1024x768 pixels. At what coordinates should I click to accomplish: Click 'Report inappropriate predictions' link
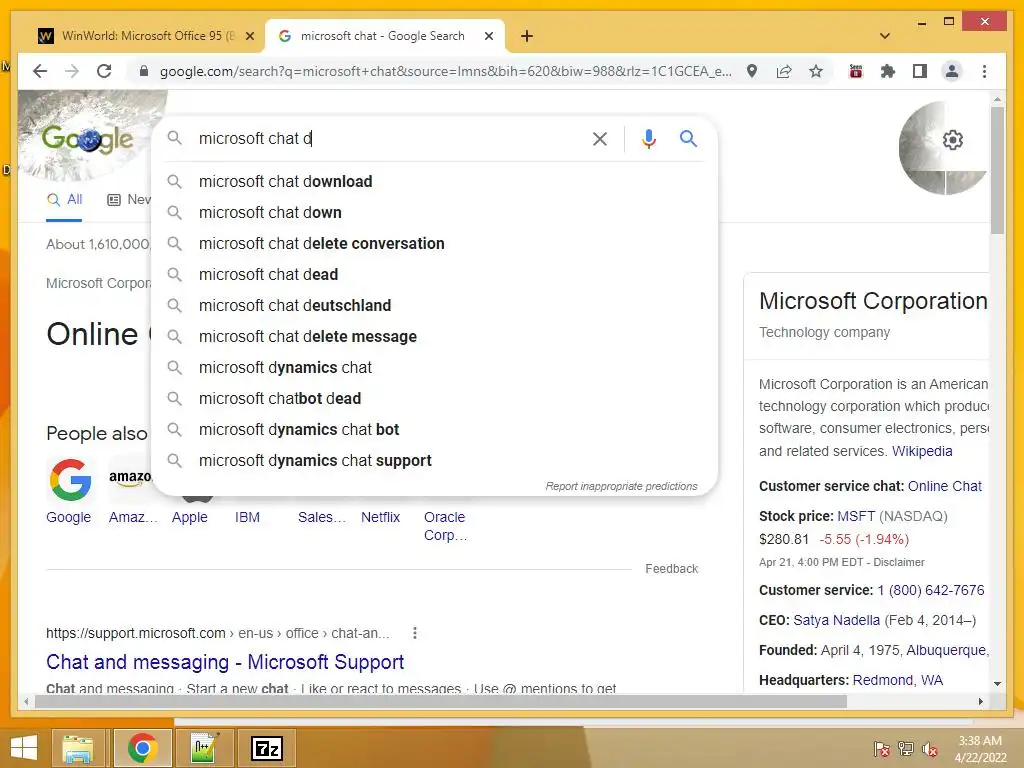coord(621,487)
